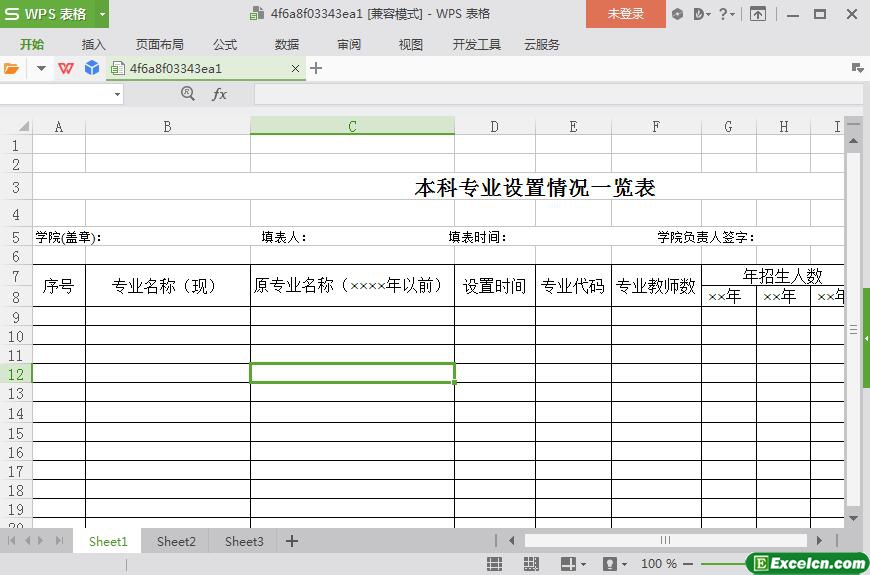Open the 插入 ribbon tab
Image resolution: width=870 pixels, height=575 pixels.
click(x=93, y=45)
